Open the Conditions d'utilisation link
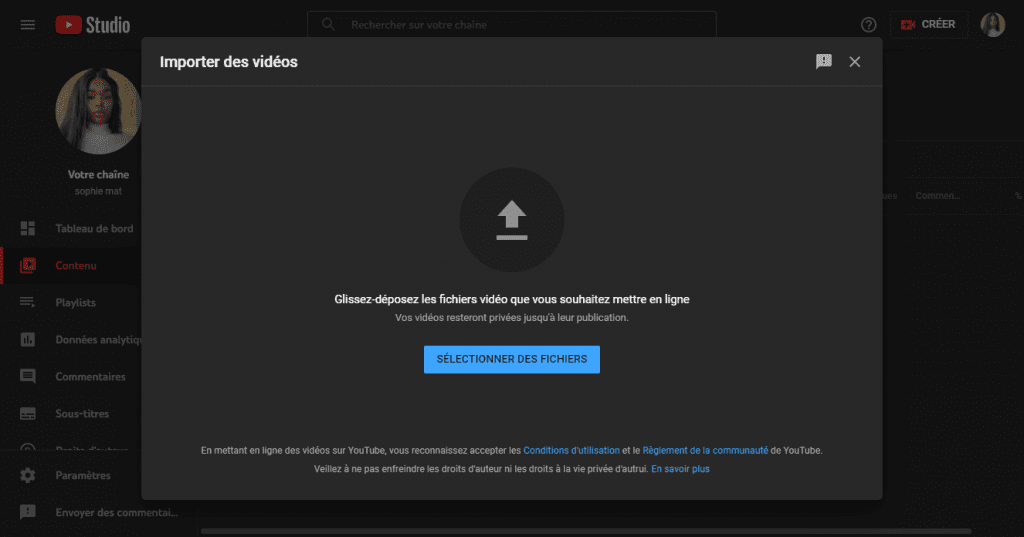The width and height of the screenshot is (1024, 537). point(571,450)
